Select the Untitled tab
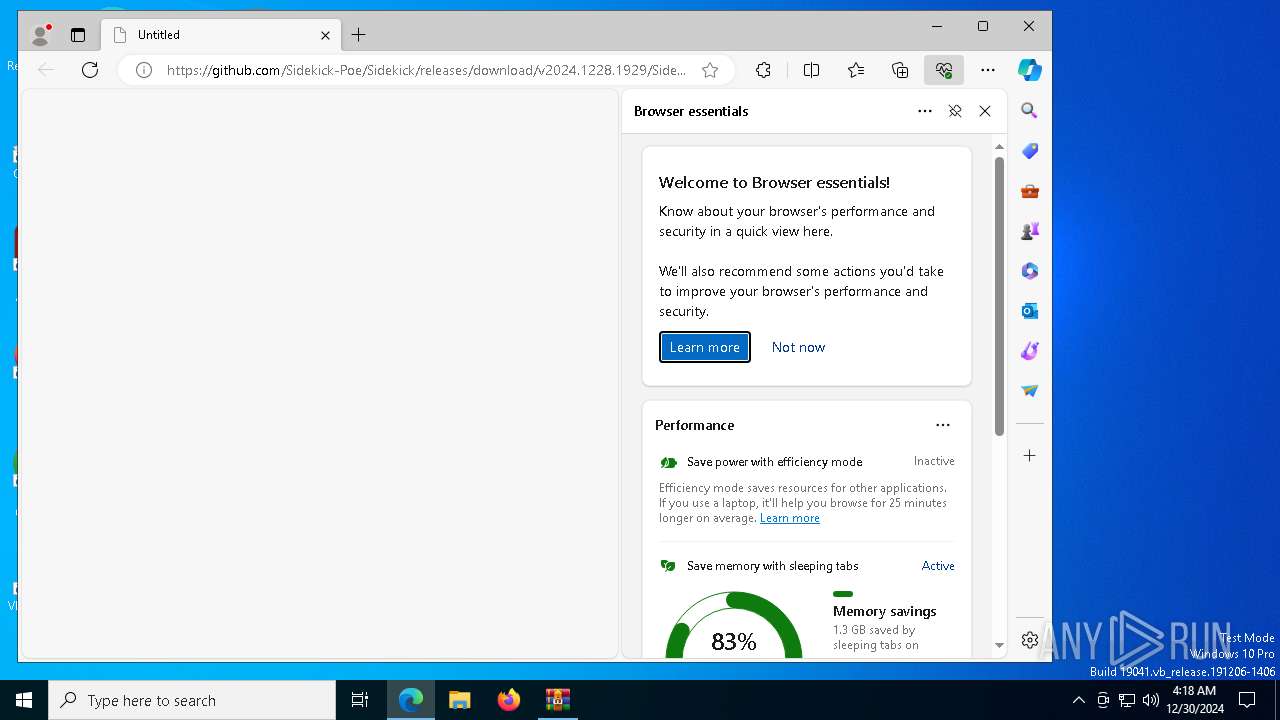This screenshot has height=720, width=1280. [220, 35]
